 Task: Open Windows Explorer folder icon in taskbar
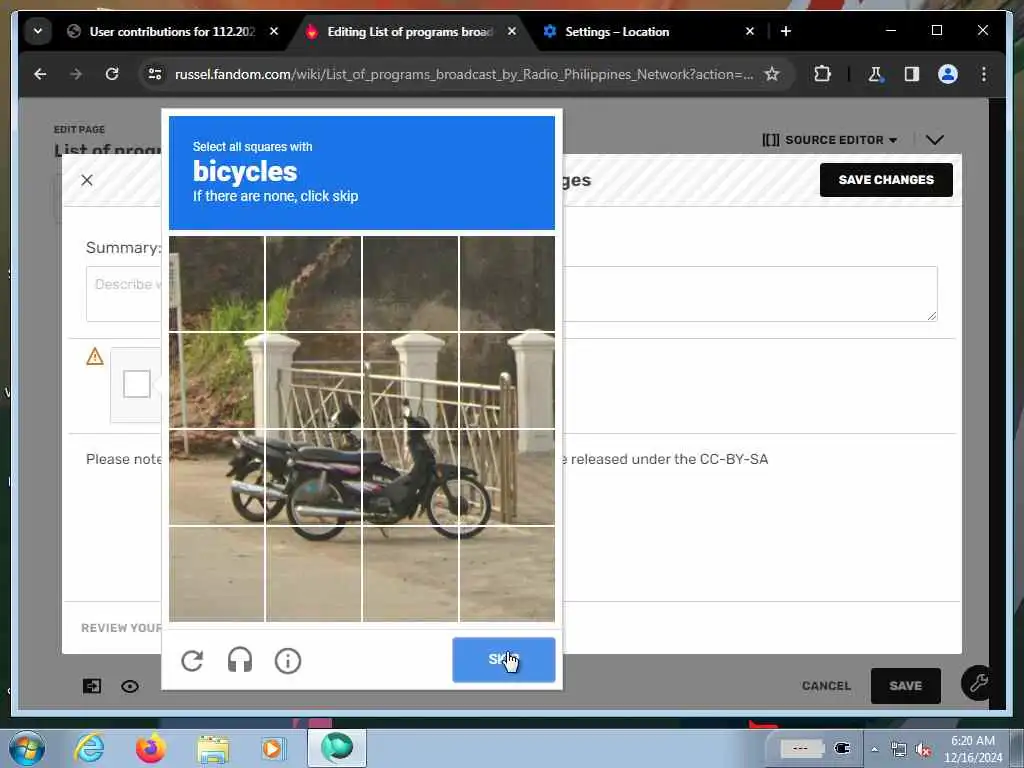[213, 749]
